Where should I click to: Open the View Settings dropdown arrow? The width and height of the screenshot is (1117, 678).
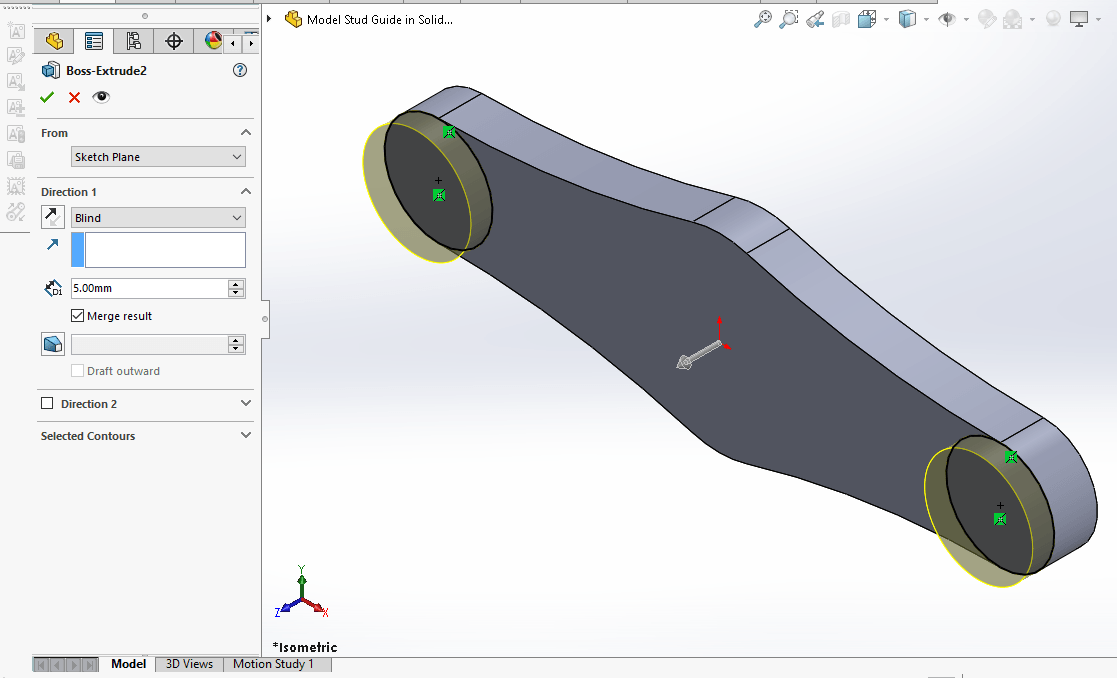coord(1098,20)
